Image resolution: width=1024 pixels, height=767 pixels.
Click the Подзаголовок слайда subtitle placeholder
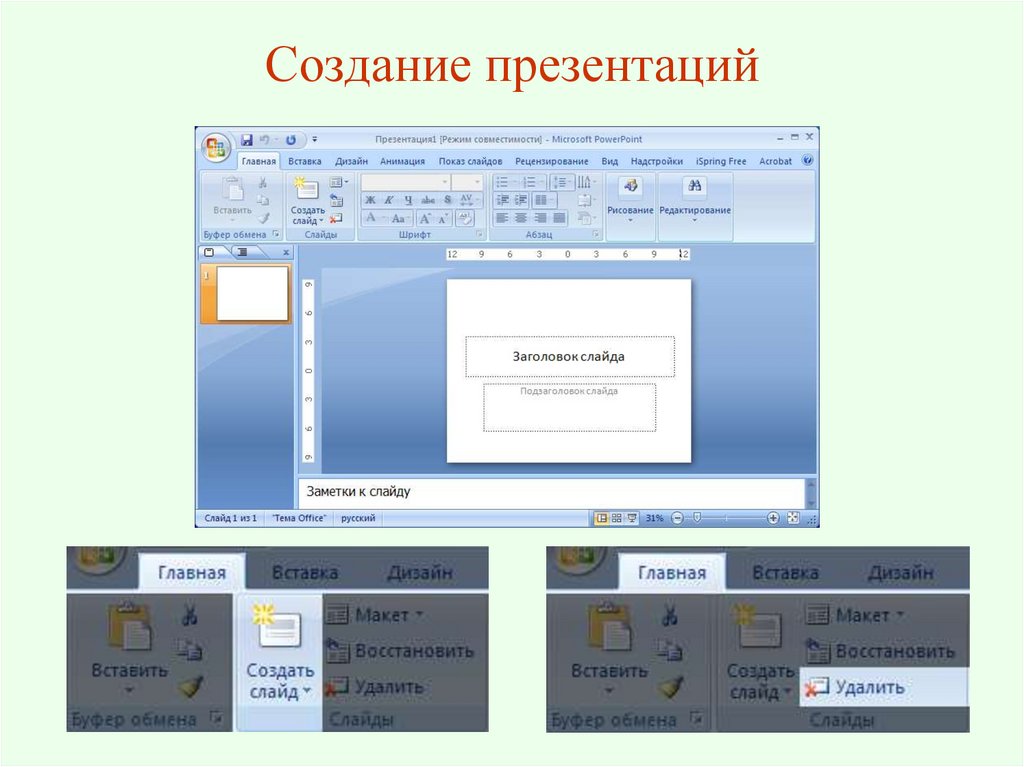click(569, 408)
